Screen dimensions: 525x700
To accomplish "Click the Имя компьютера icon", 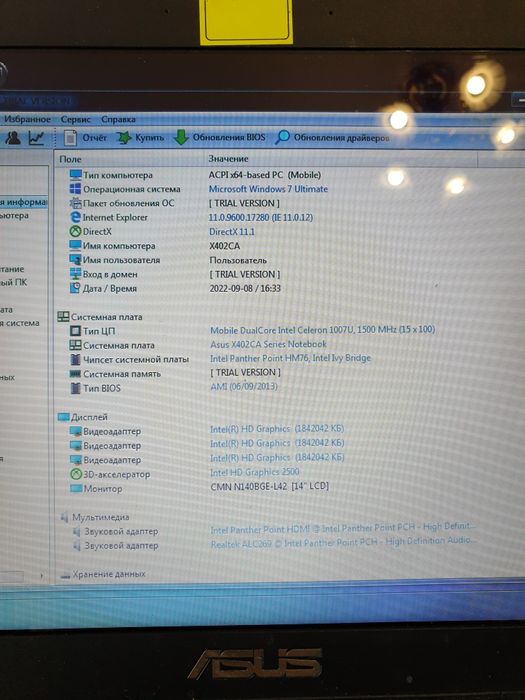I will 75,246.
